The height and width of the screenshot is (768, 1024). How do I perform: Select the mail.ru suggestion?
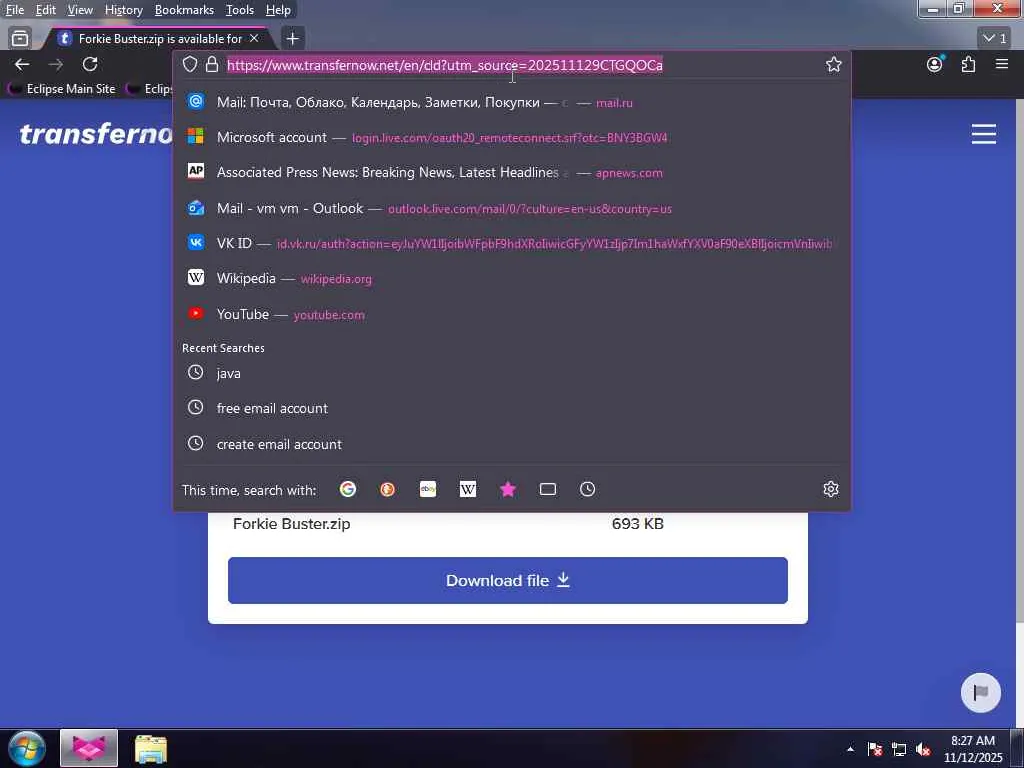coord(511,102)
